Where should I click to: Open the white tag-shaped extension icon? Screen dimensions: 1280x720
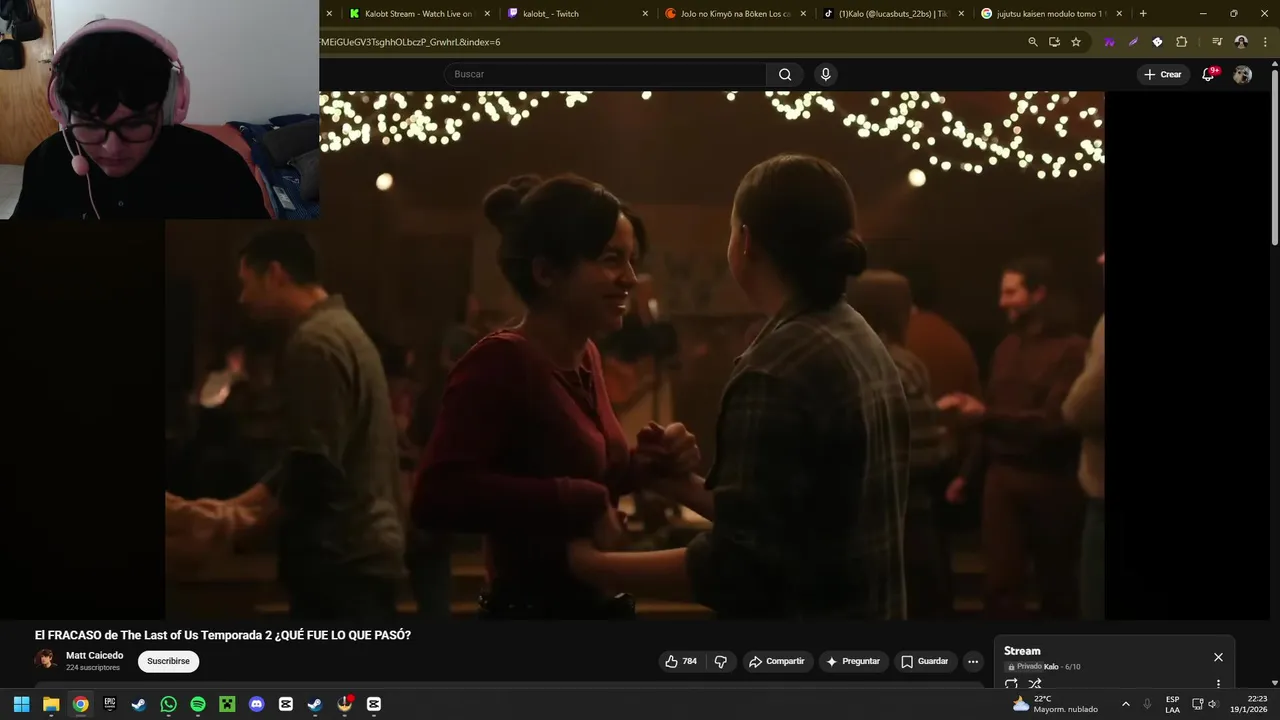point(1157,42)
